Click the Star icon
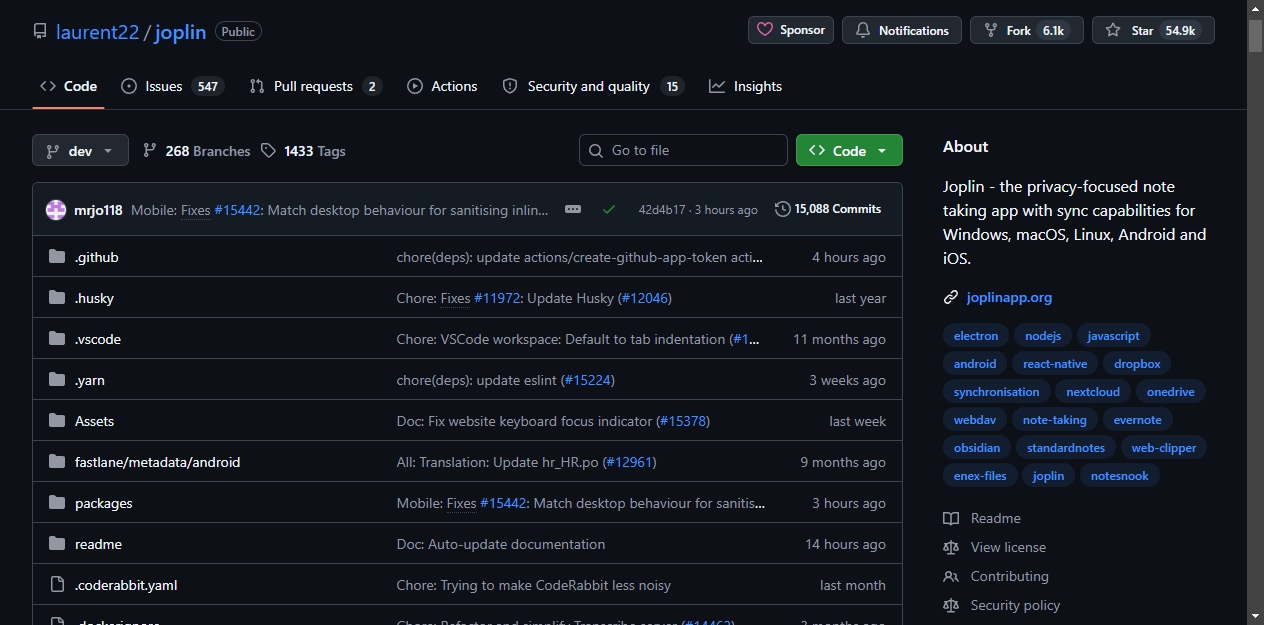Viewport: 1264px width, 625px height. 1113,31
